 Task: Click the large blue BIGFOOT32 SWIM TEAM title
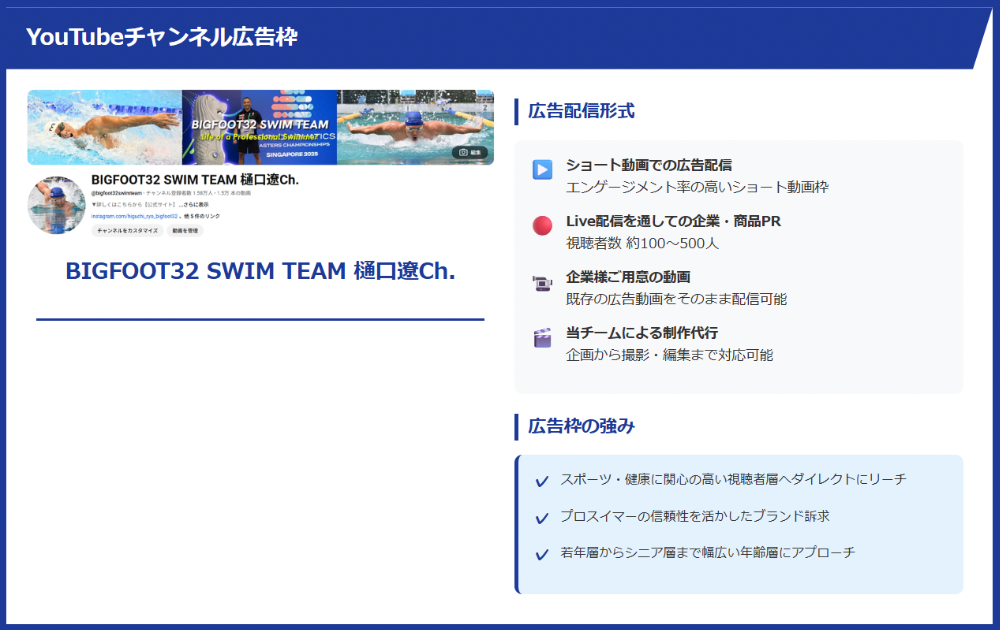[260, 271]
